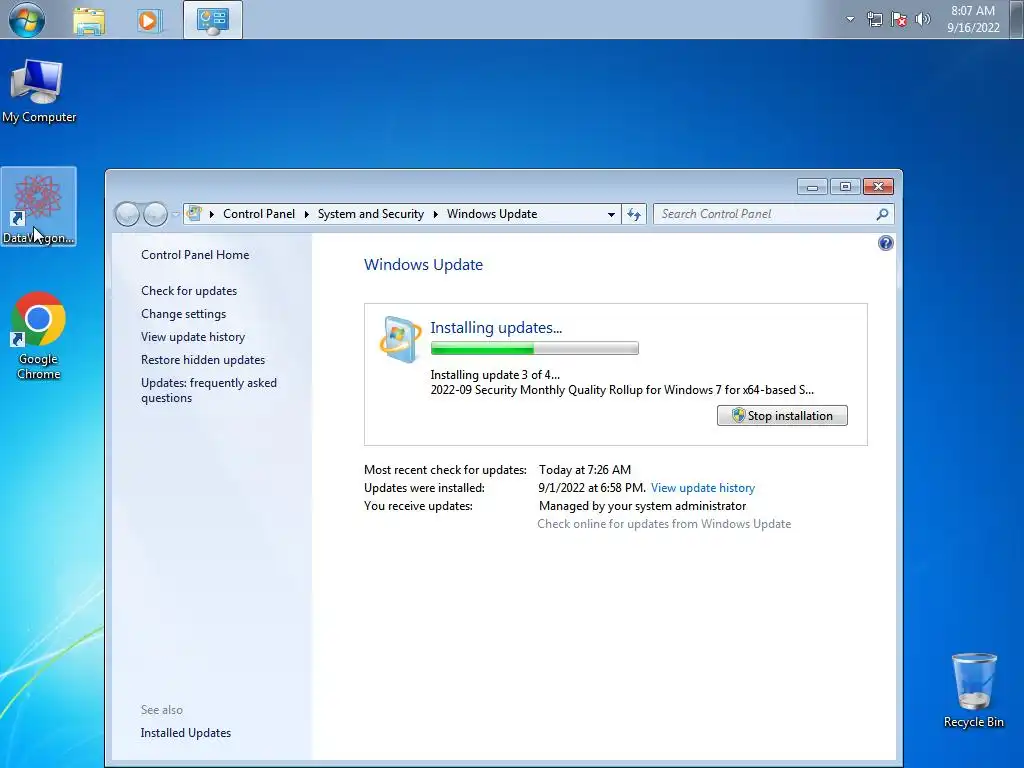The image size is (1024, 768).
Task: Go back with the Back arrow button
Action: pyautogui.click(x=127, y=214)
